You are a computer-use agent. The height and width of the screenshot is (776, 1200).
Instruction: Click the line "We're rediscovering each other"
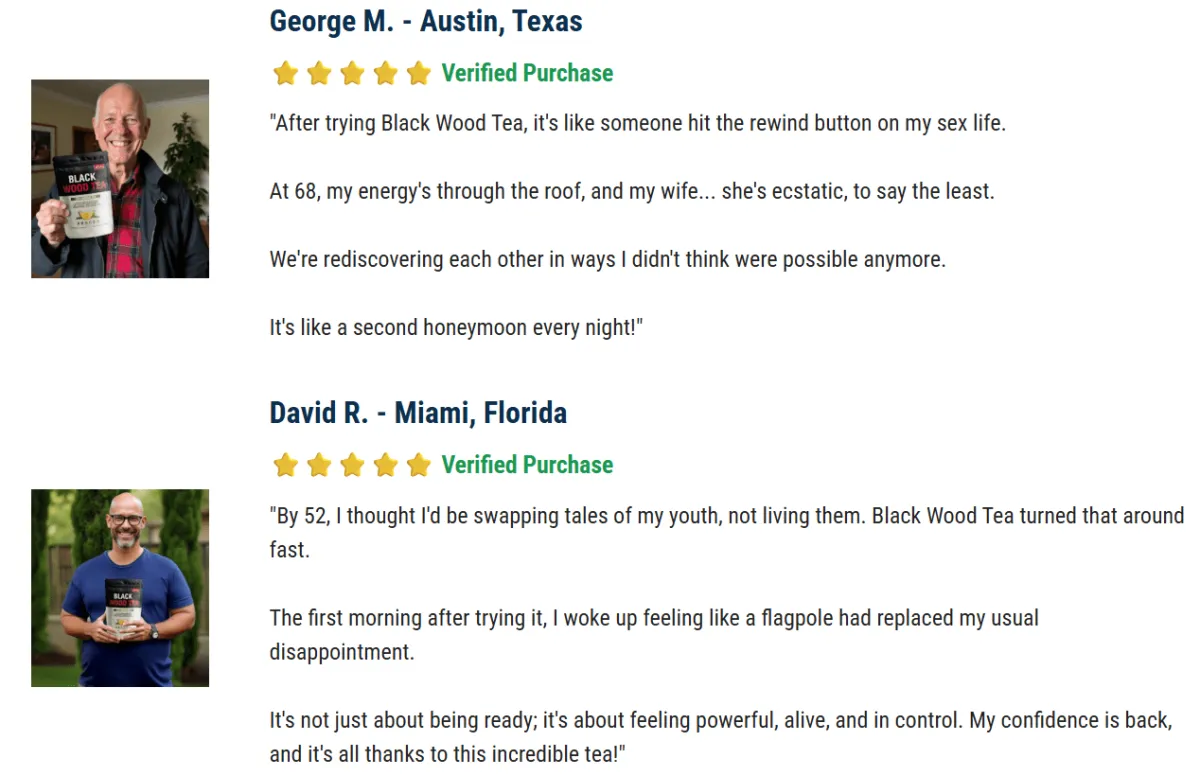[x=607, y=259]
